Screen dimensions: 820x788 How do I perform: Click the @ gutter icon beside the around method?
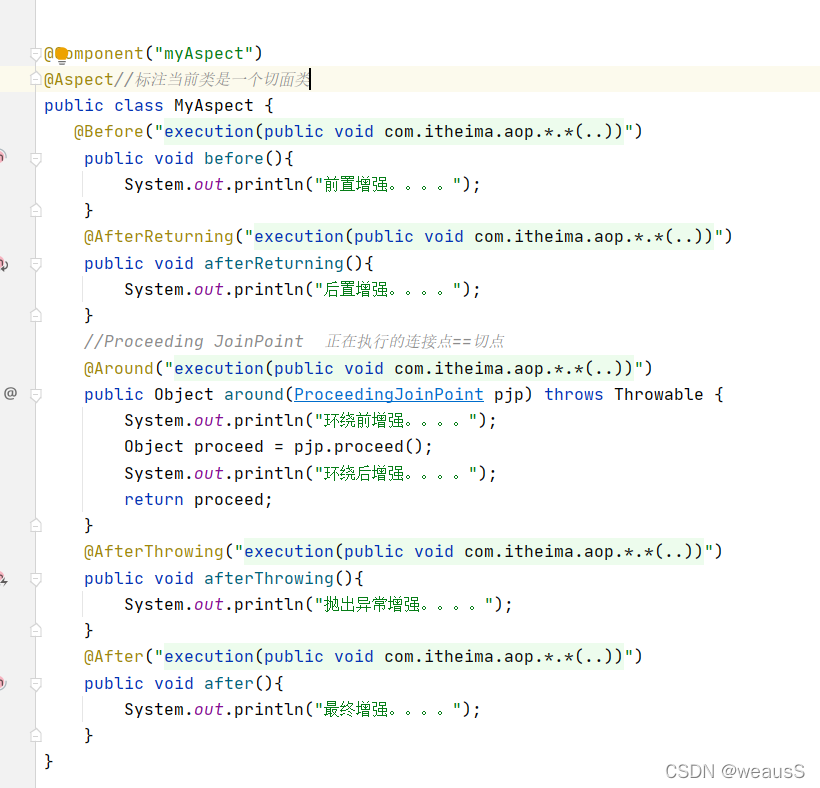[x=10, y=393]
